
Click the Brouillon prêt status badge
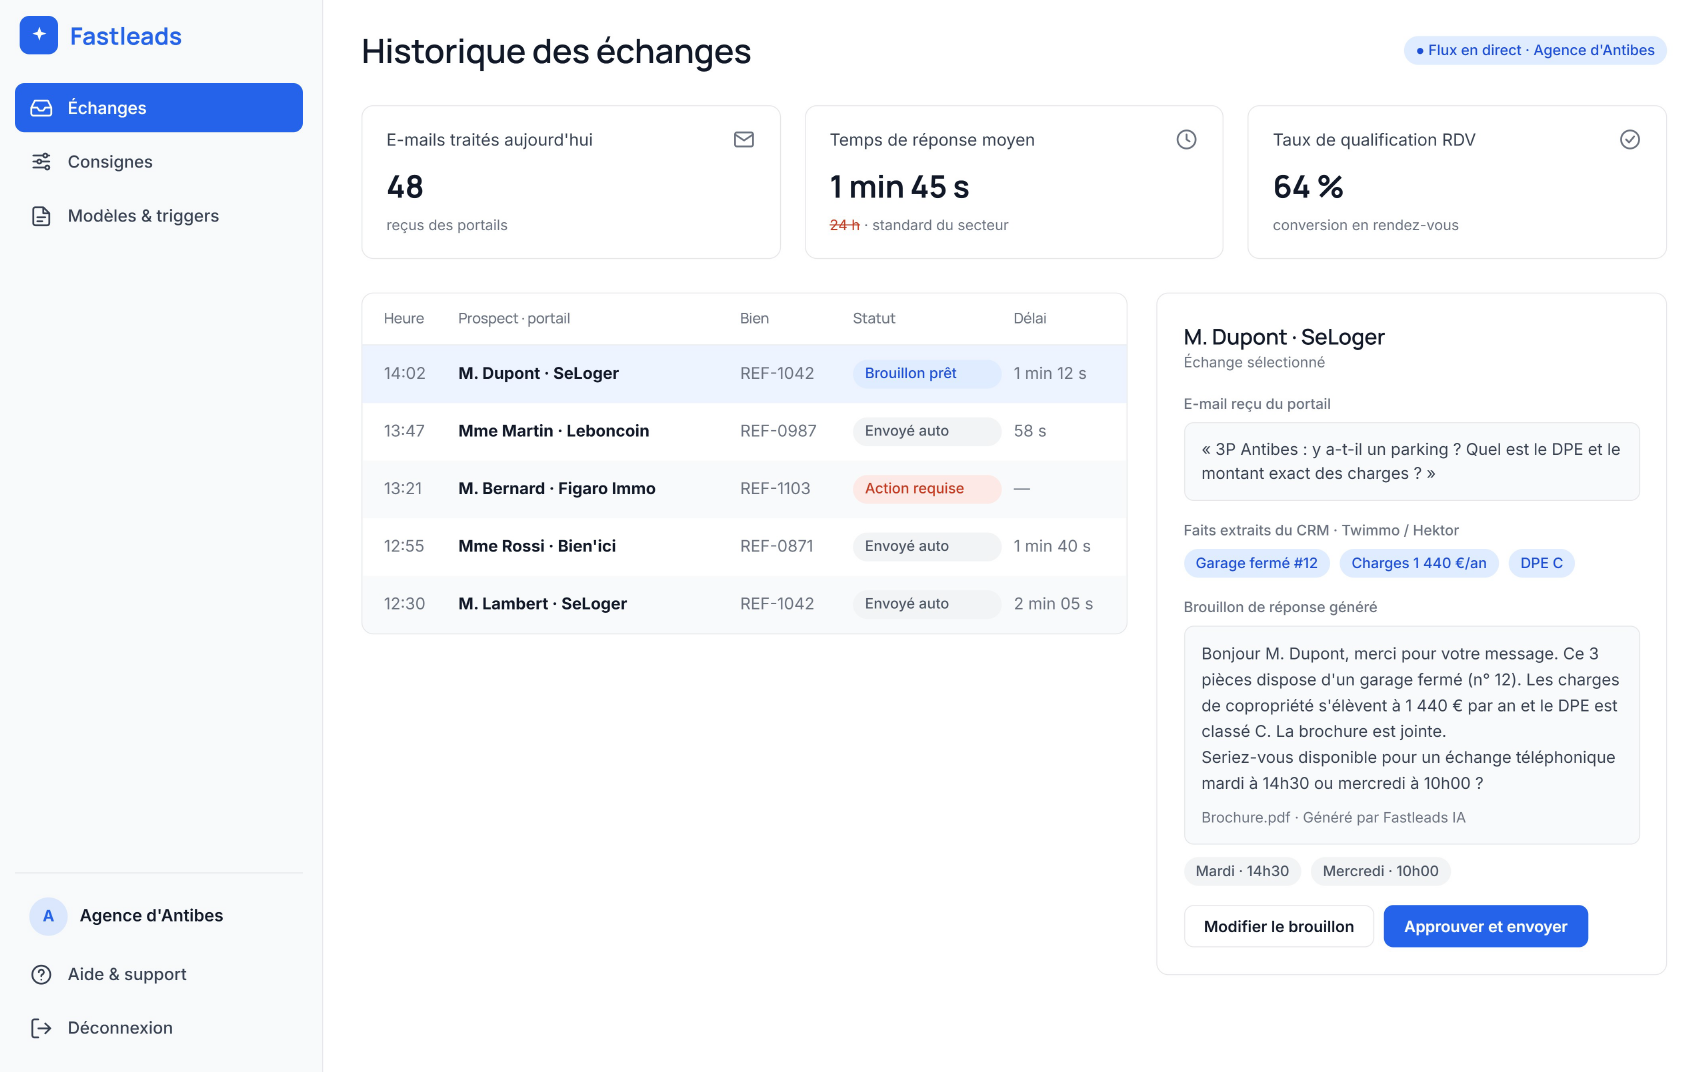926,373
